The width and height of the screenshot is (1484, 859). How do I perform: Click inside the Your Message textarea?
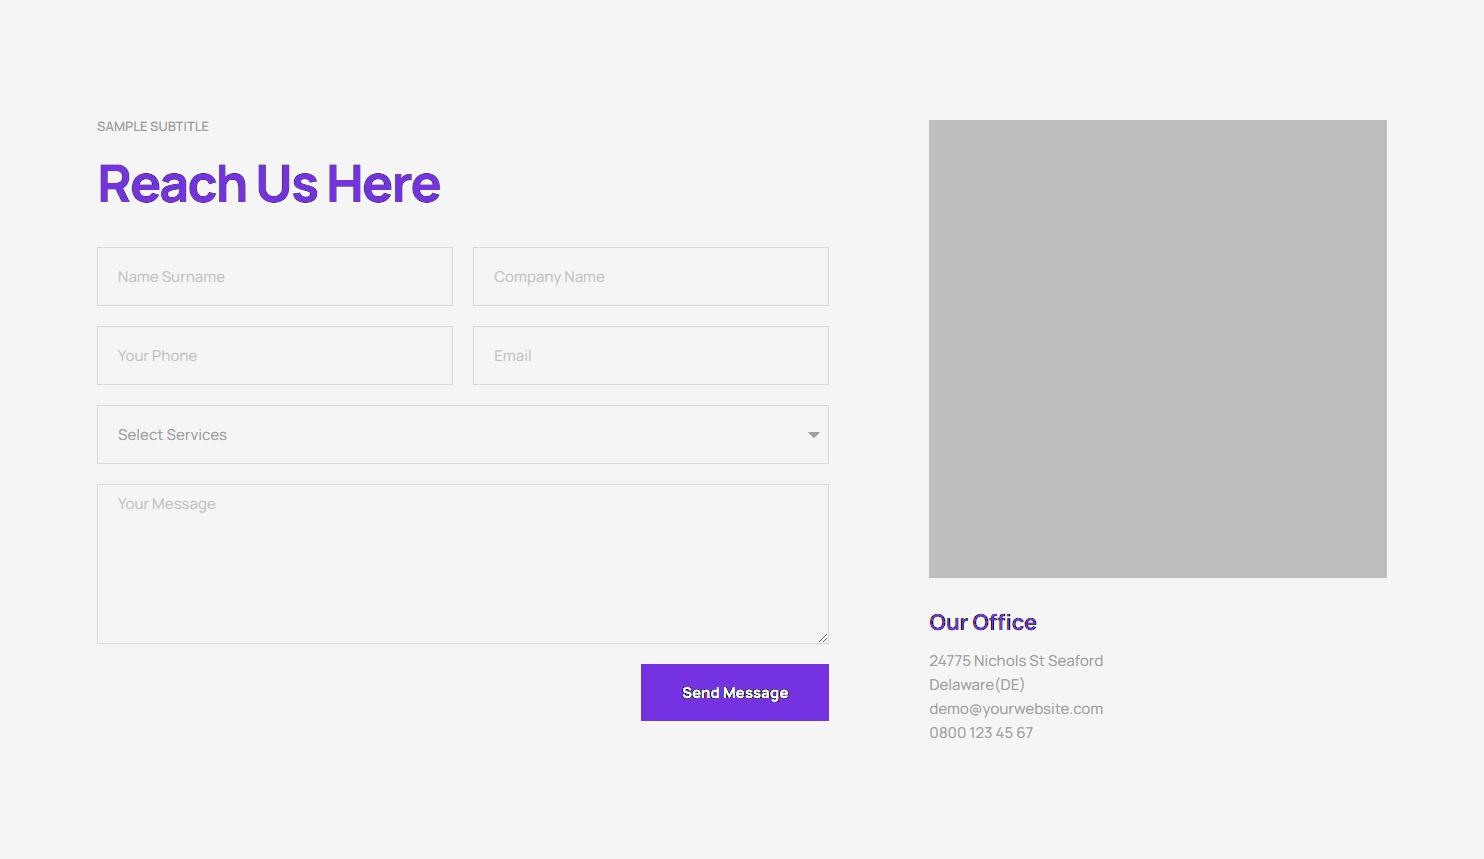[x=462, y=564]
